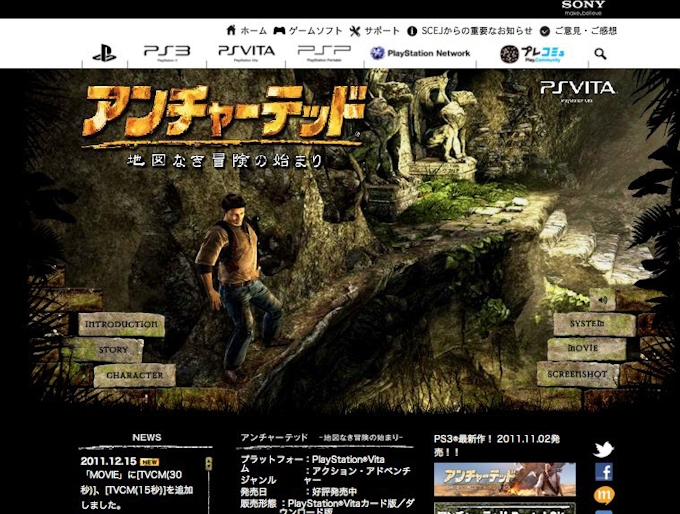Click the news panel scrollbar handle
680x514 pixels.
(208, 464)
